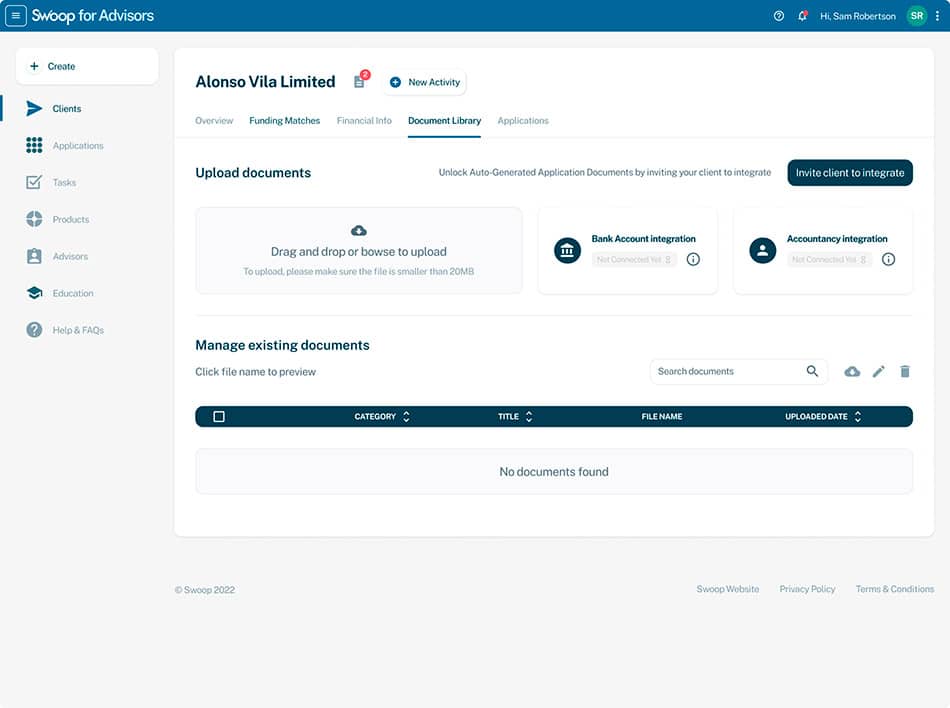
Task: Show info for Accountancy integration
Action: (888, 259)
